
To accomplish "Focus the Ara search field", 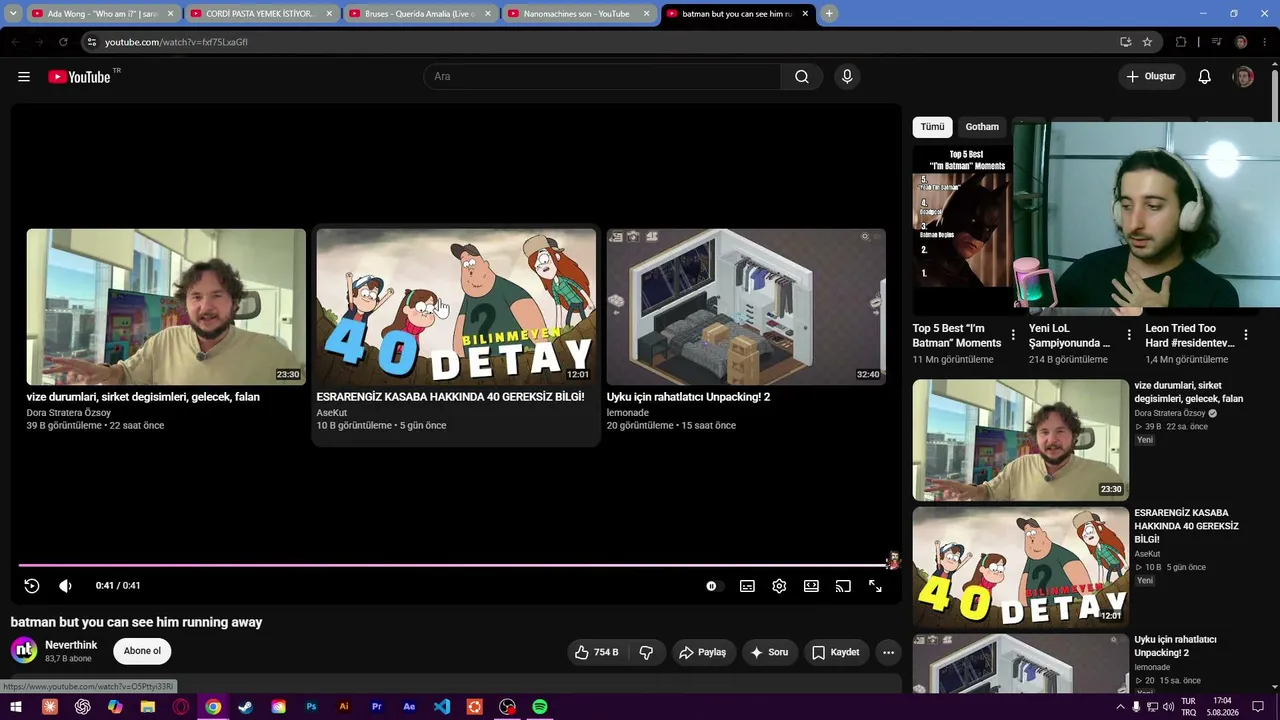I will (x=603, y=77).
